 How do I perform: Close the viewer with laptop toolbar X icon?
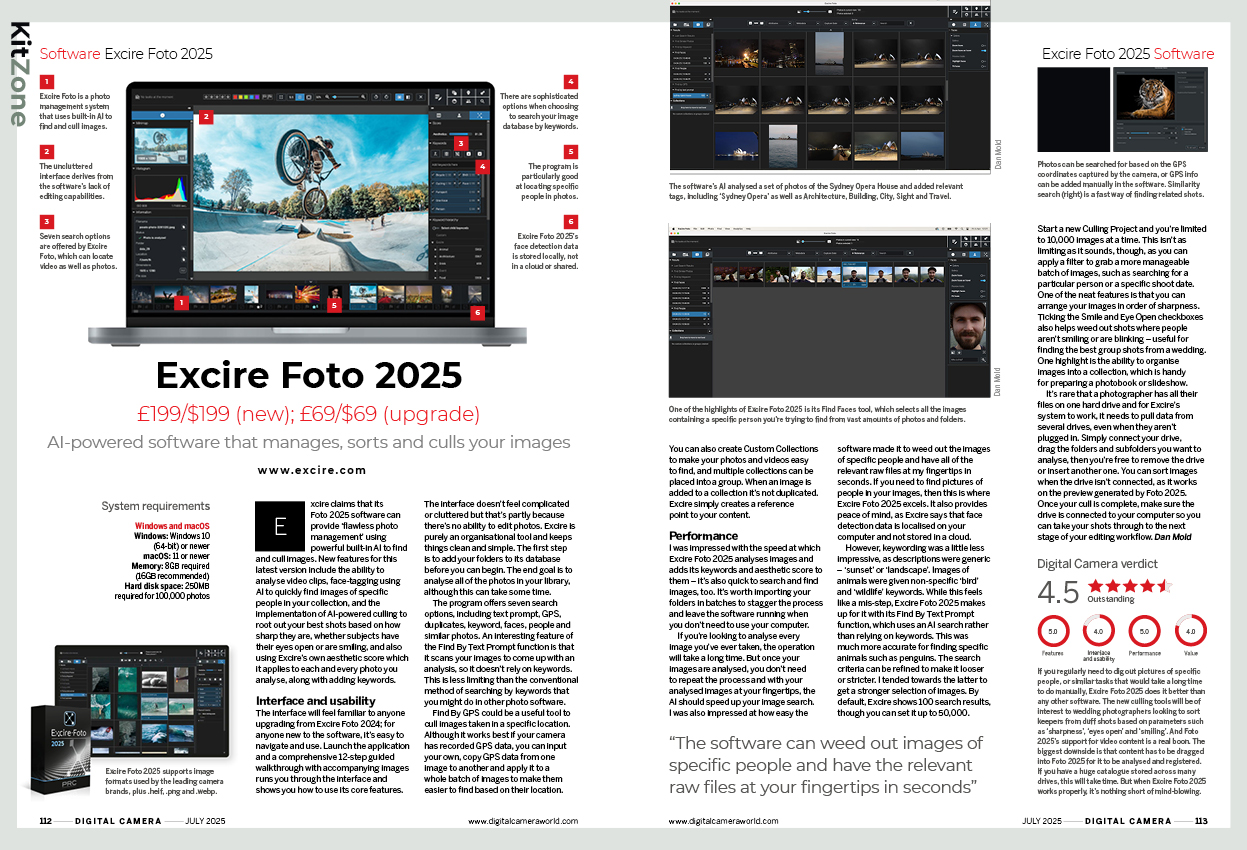421,97
